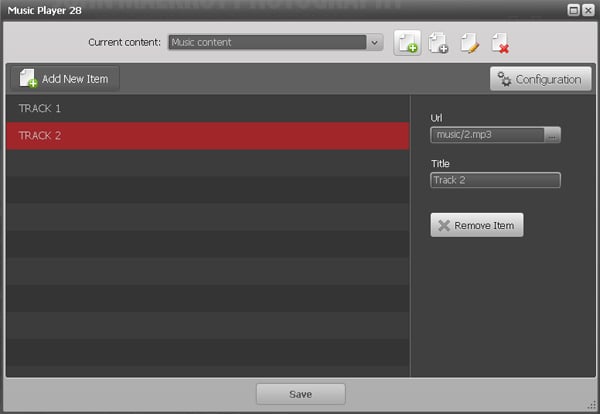Click the green plus icon on Add New Item
600x414 pixels.
click(x=28, y=79)
